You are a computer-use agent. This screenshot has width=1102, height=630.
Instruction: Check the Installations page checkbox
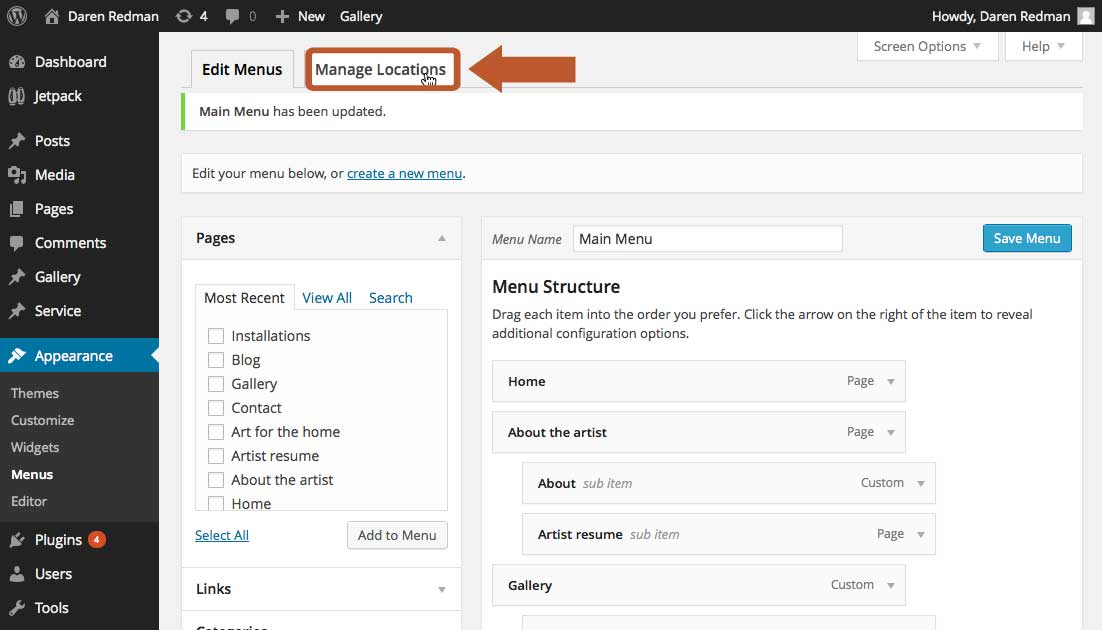coord(216,336)
